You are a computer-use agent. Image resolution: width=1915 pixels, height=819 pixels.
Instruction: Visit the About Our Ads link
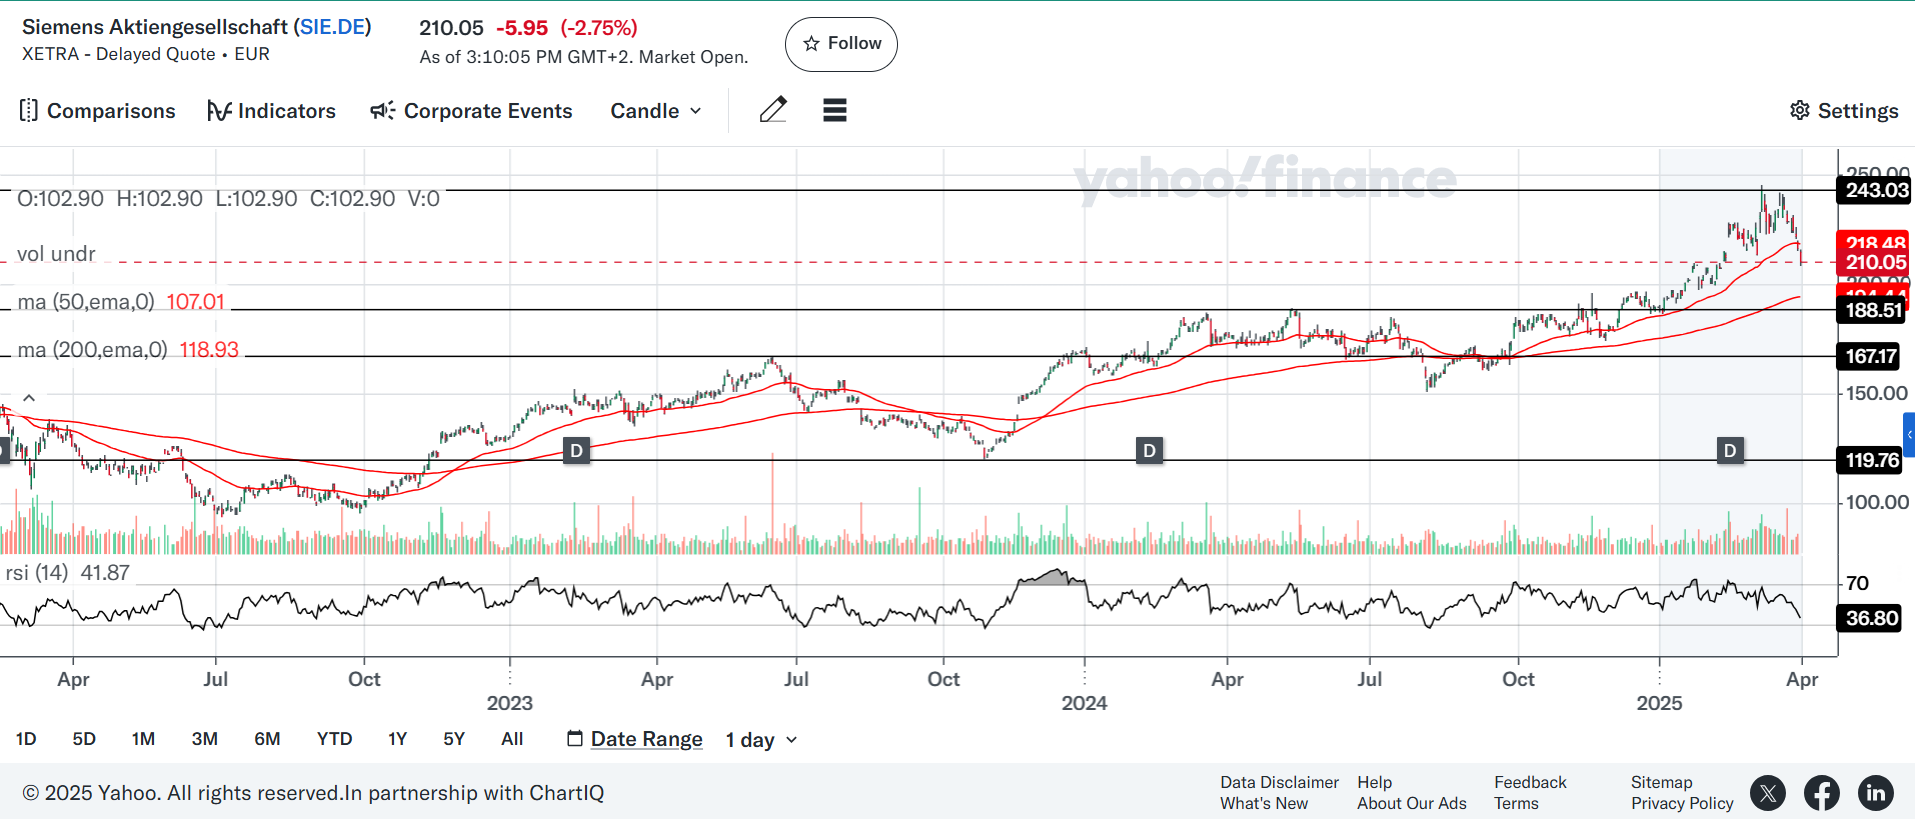pos(1412,803)
